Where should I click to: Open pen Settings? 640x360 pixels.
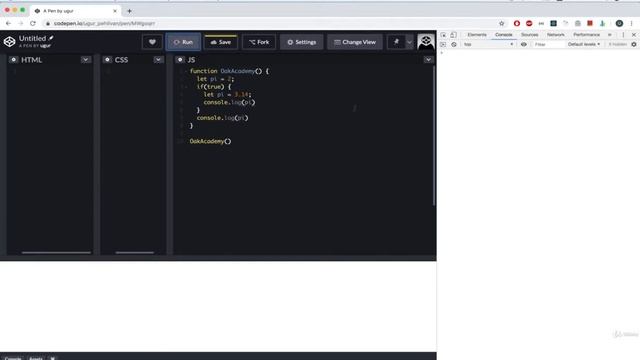(301, 42)
